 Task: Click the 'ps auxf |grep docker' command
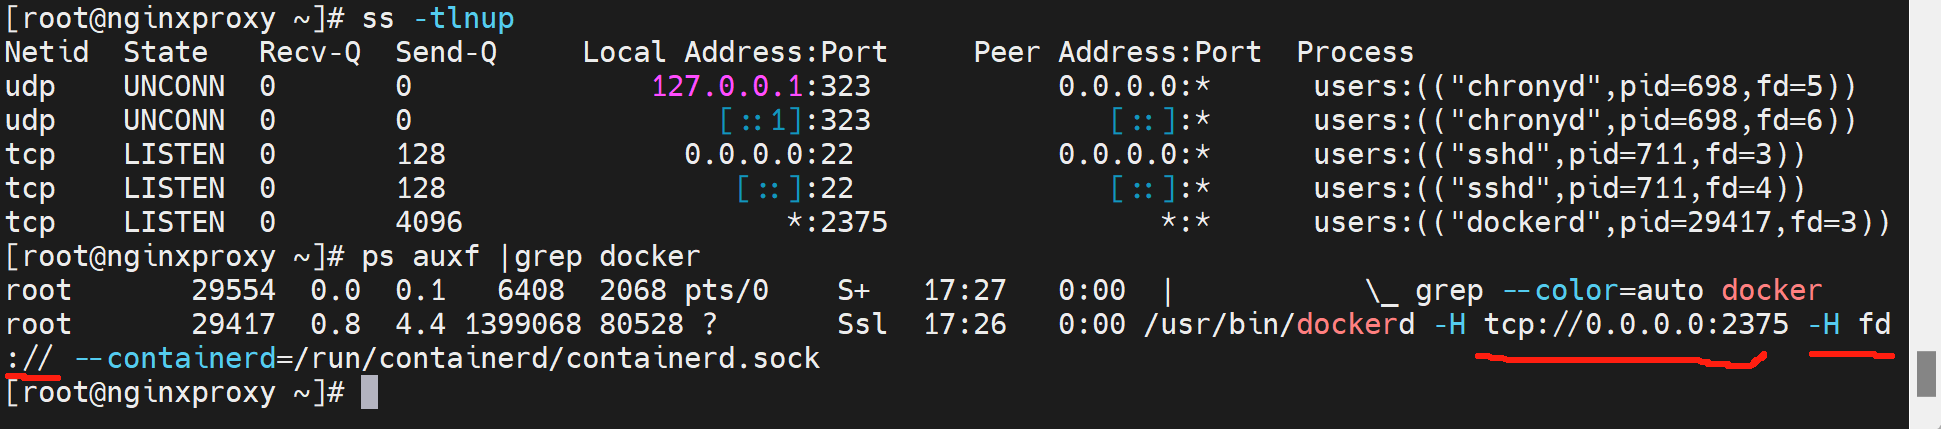530,256
